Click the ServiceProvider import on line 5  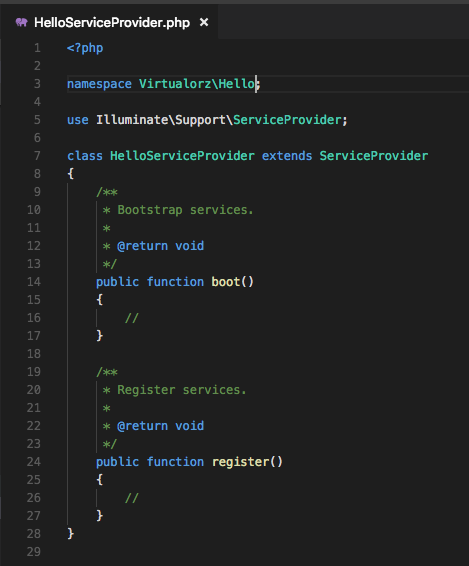point(287,120)
